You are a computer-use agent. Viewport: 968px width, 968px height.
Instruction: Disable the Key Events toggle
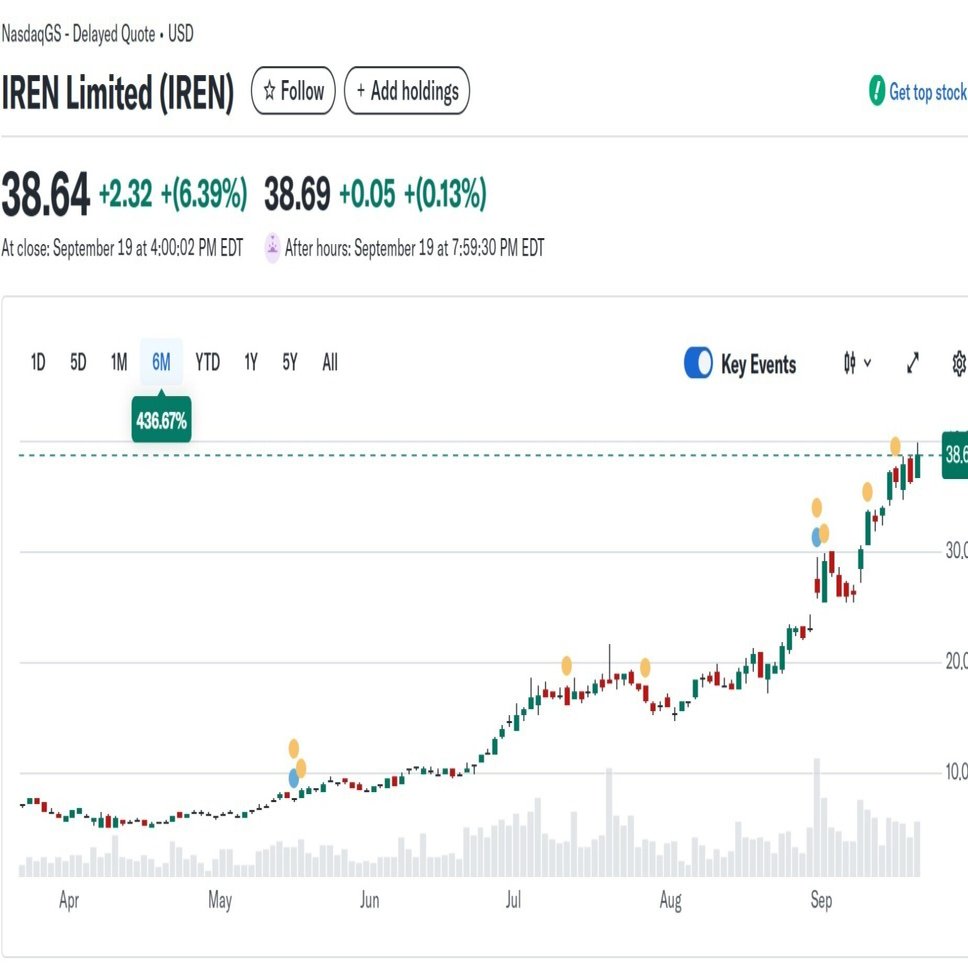(697, 363)
